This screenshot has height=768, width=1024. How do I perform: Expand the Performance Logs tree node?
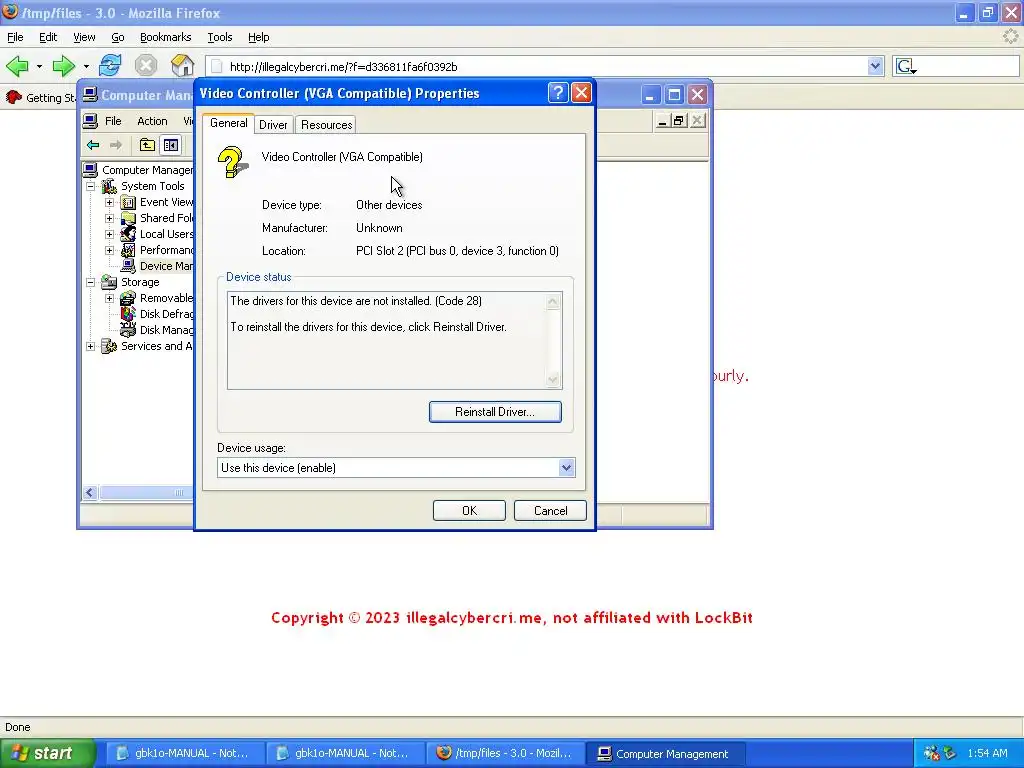pos(110,250)
